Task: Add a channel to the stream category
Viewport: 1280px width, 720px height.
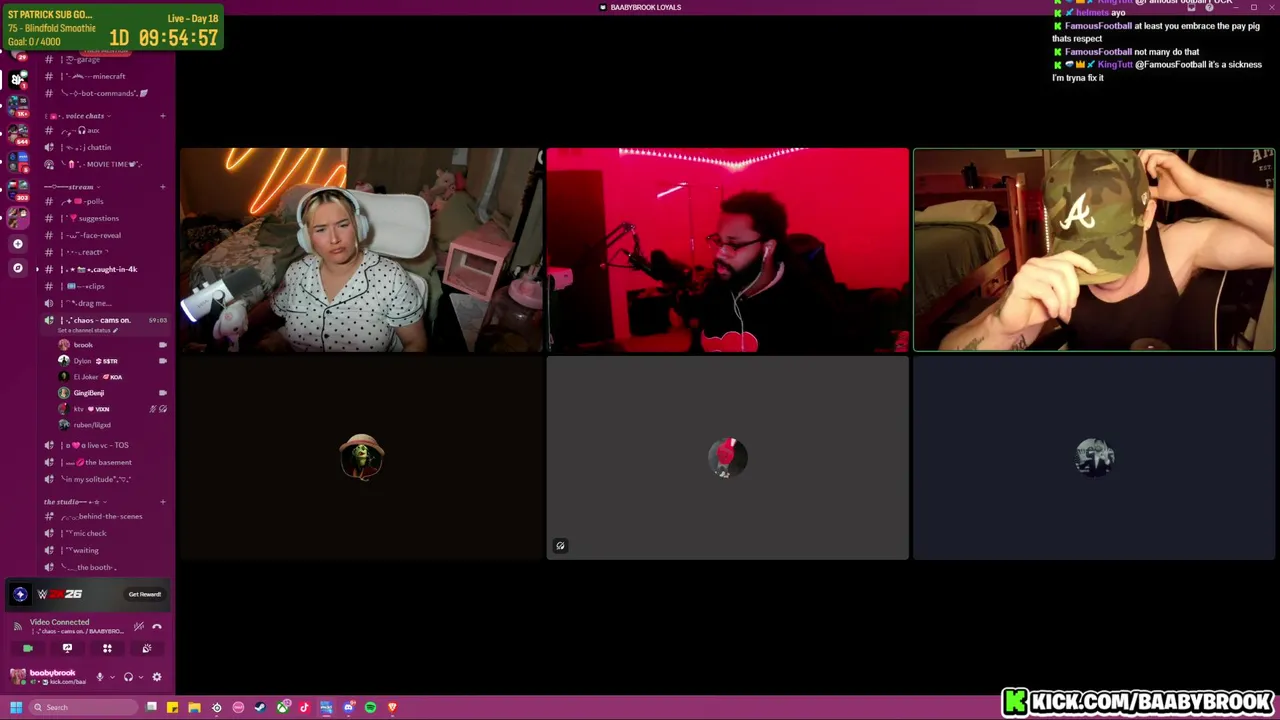Action: 163,187
